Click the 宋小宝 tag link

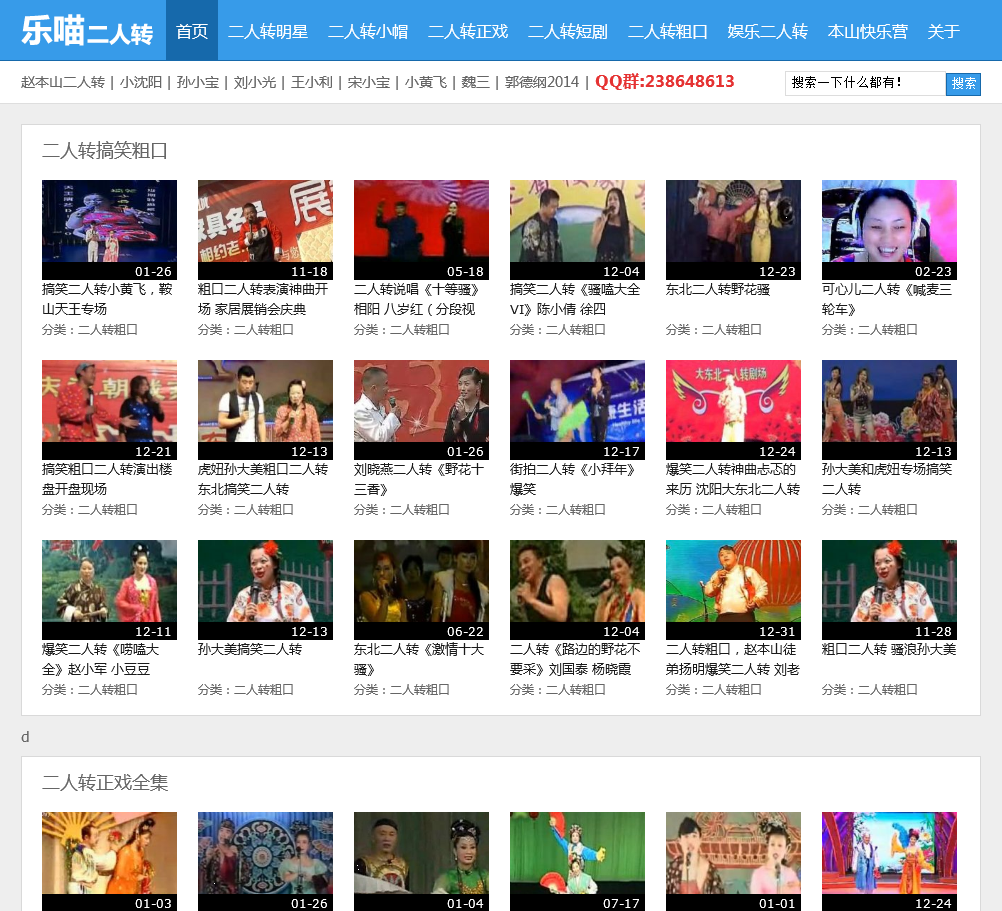click(369, 82)
